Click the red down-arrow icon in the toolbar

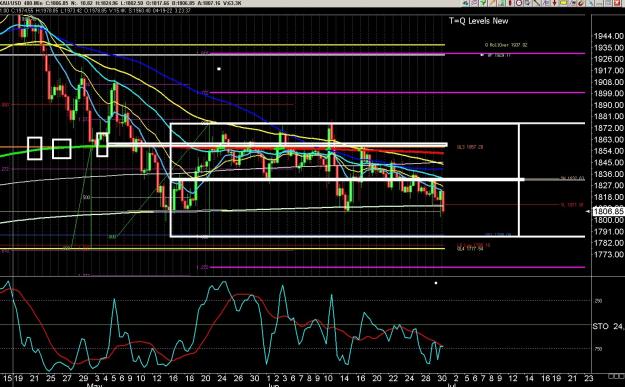pos(554,3)
